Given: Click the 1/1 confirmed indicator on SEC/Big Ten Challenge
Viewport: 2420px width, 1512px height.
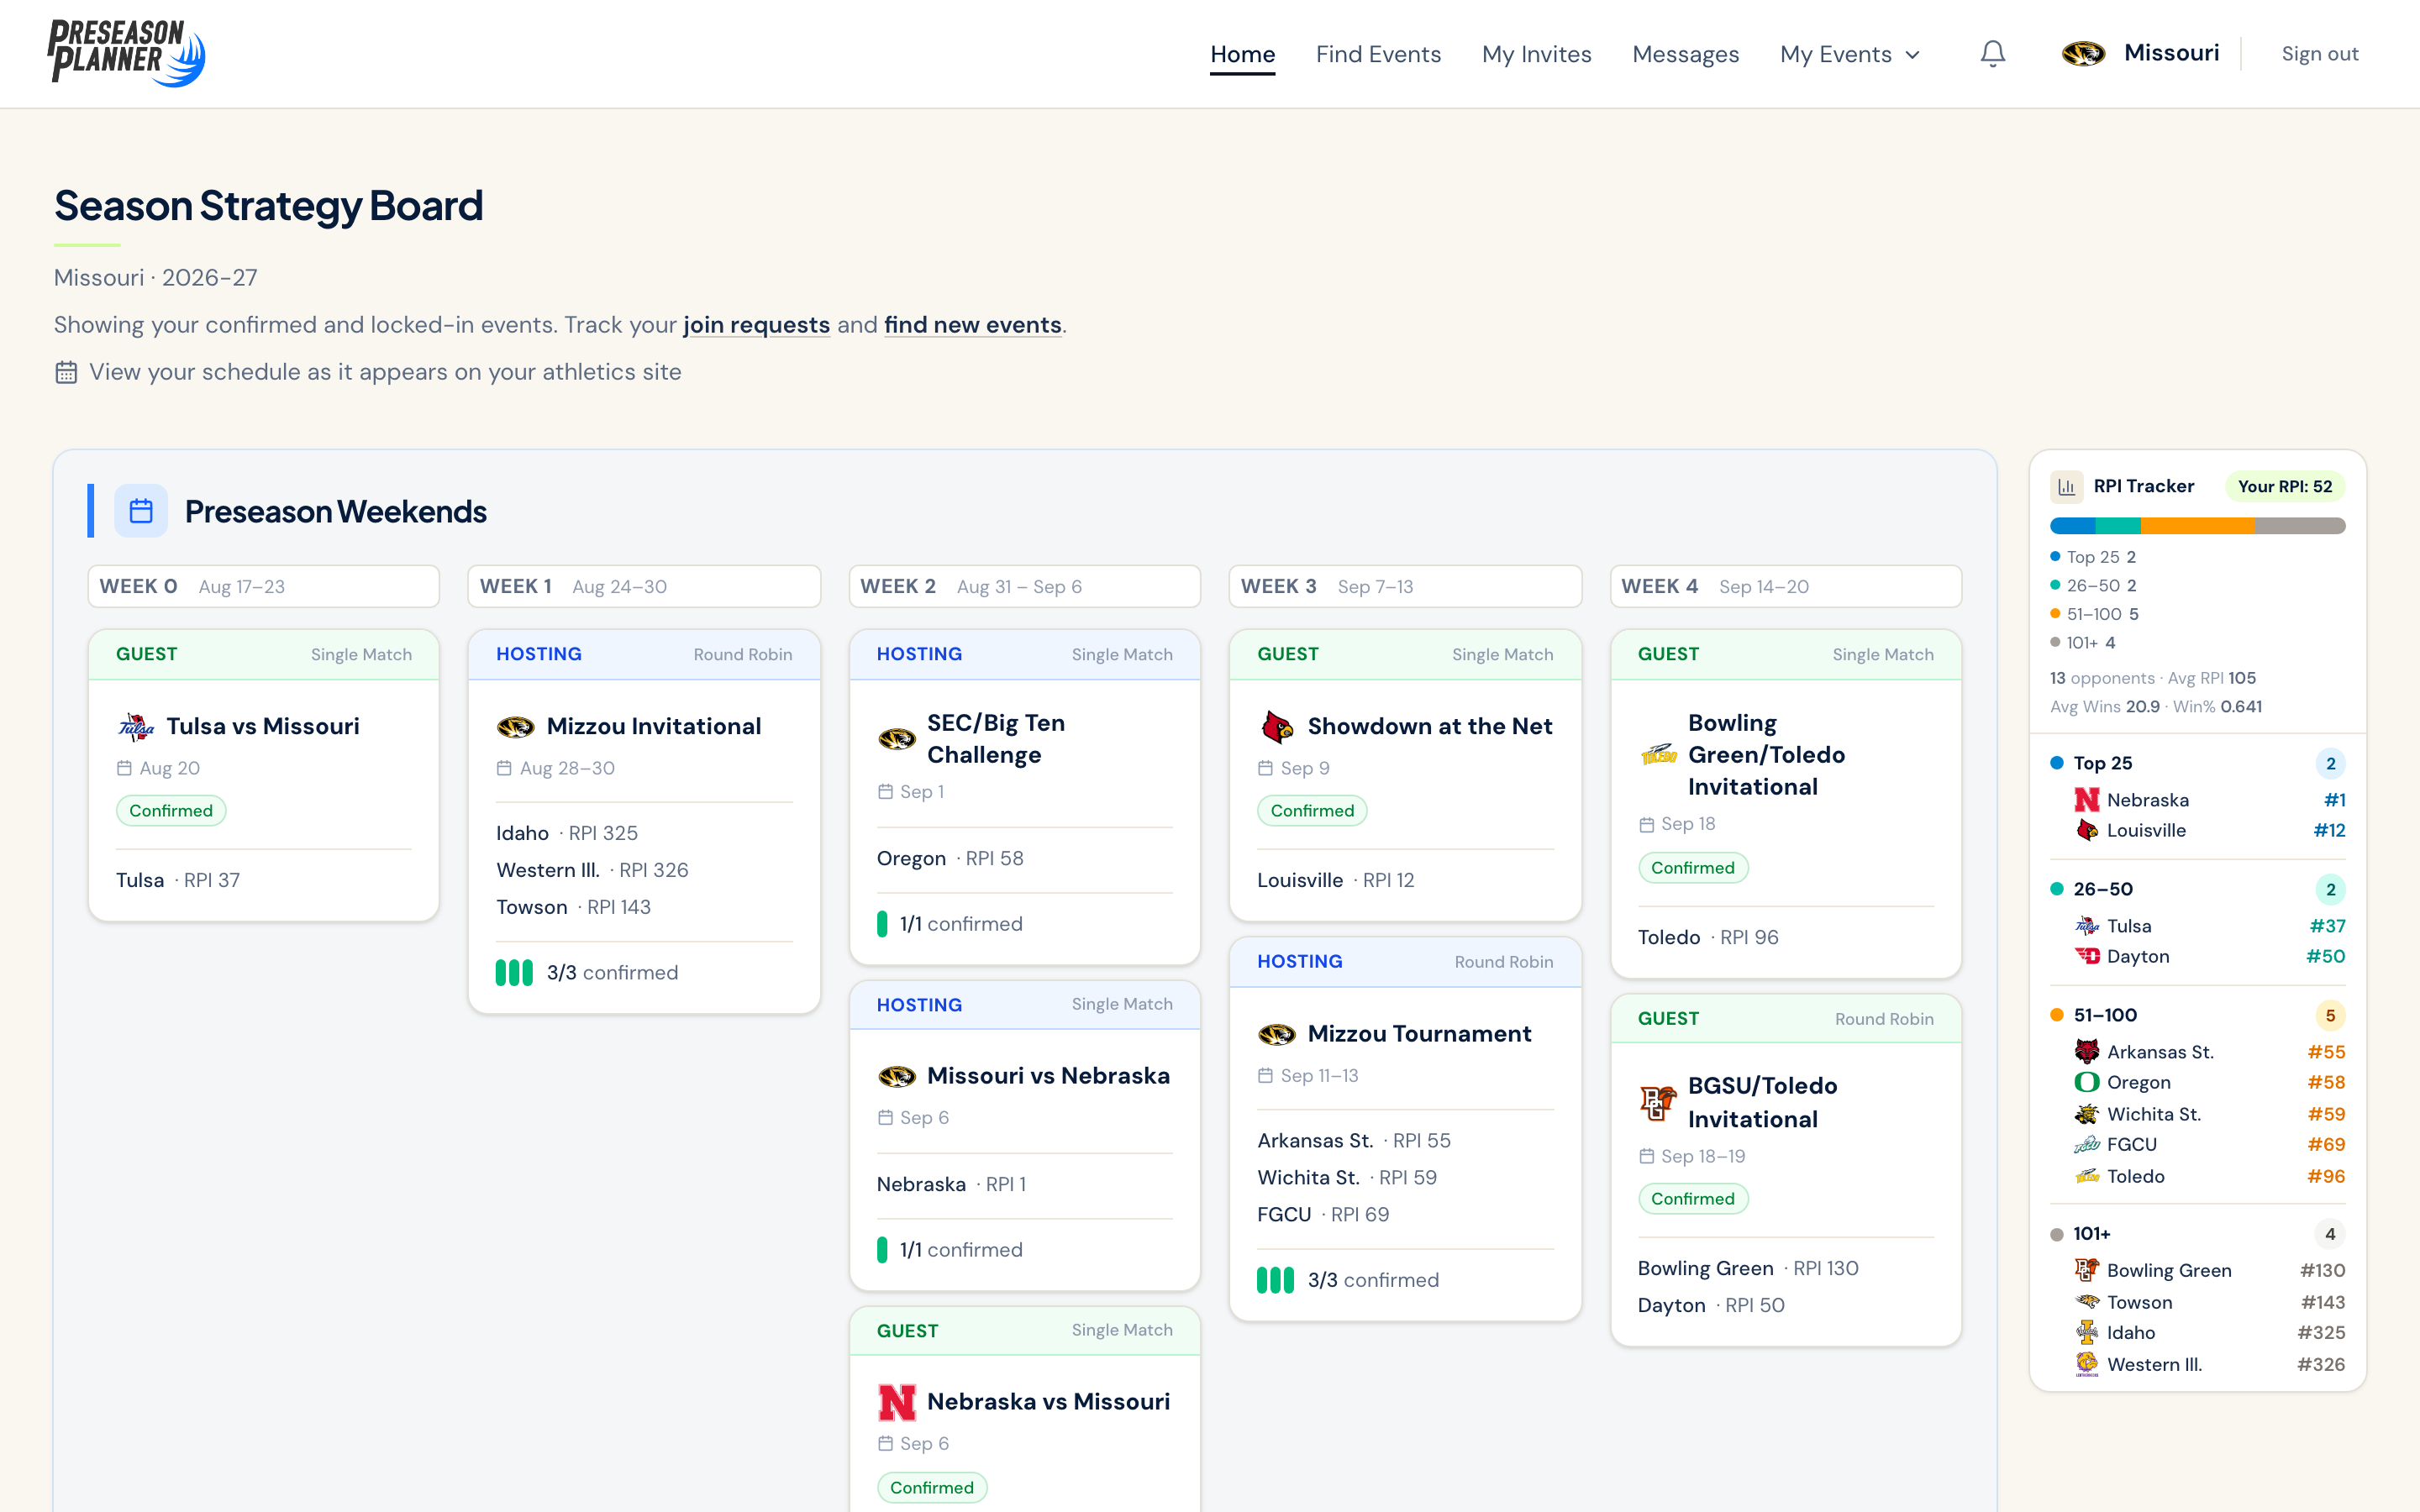Looking at the screenshot, I should (x=950, y=924).
